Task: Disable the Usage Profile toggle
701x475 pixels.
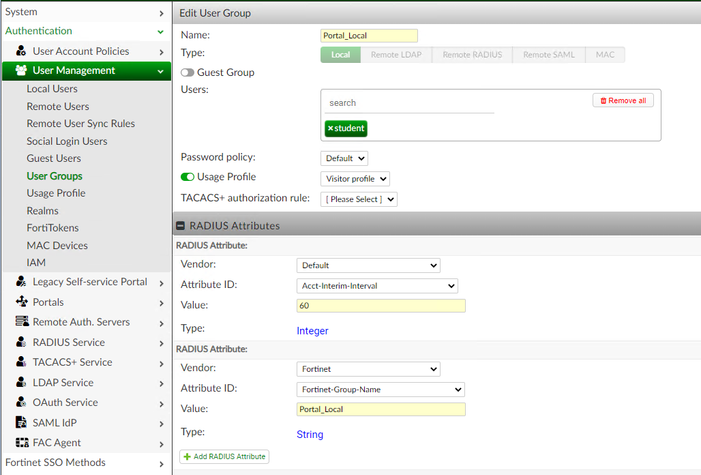Action: click(x=187, y=177)
